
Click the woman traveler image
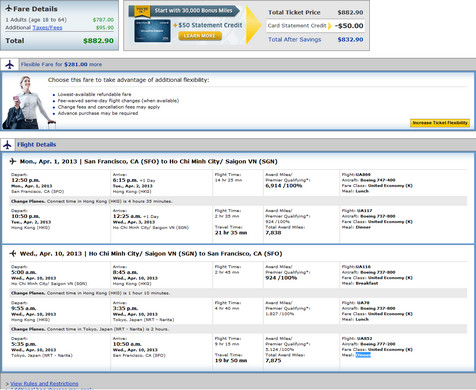[x=29, y=103]
